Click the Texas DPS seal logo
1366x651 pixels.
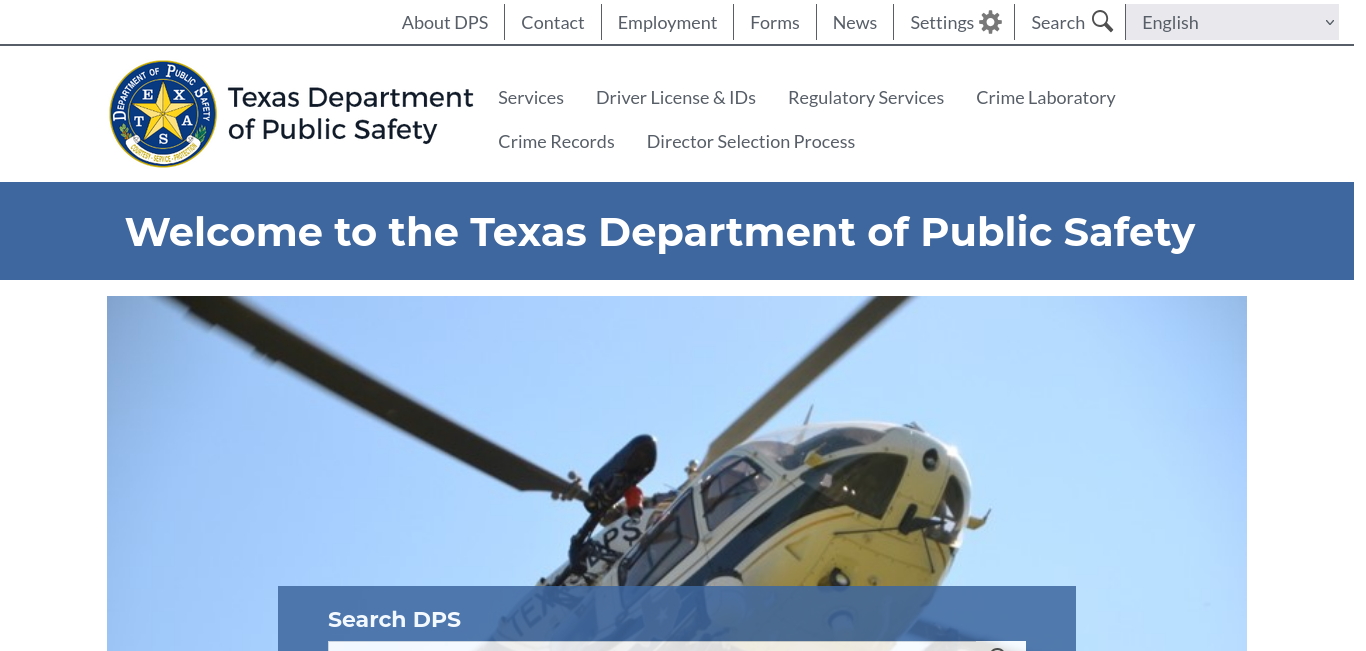tap(163, 113)
